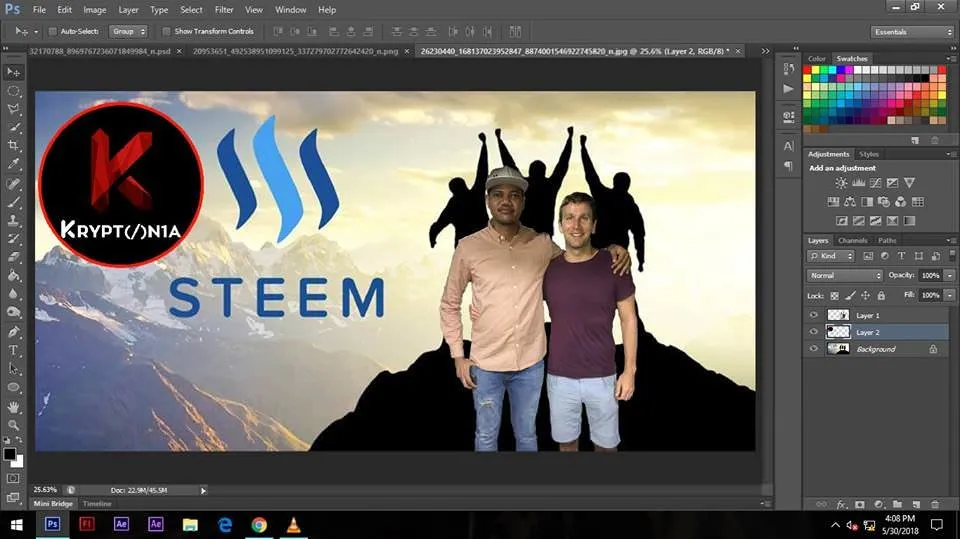Viewport: 960px width, 539px height.
Task: Add a Curves adjustment
Action: [x=876, y=183]
